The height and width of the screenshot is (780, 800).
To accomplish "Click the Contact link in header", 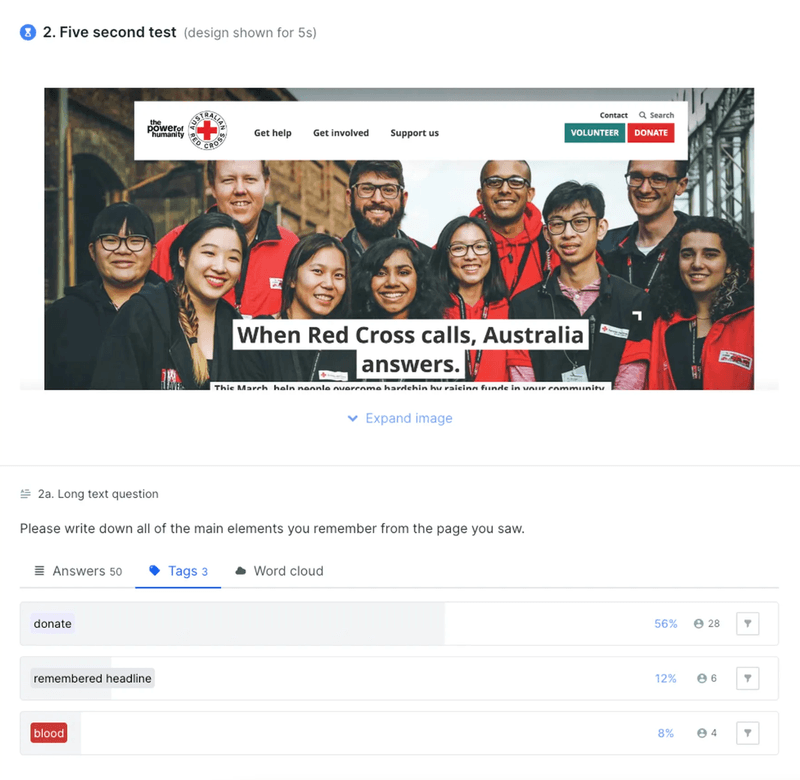I will point(613,115).
